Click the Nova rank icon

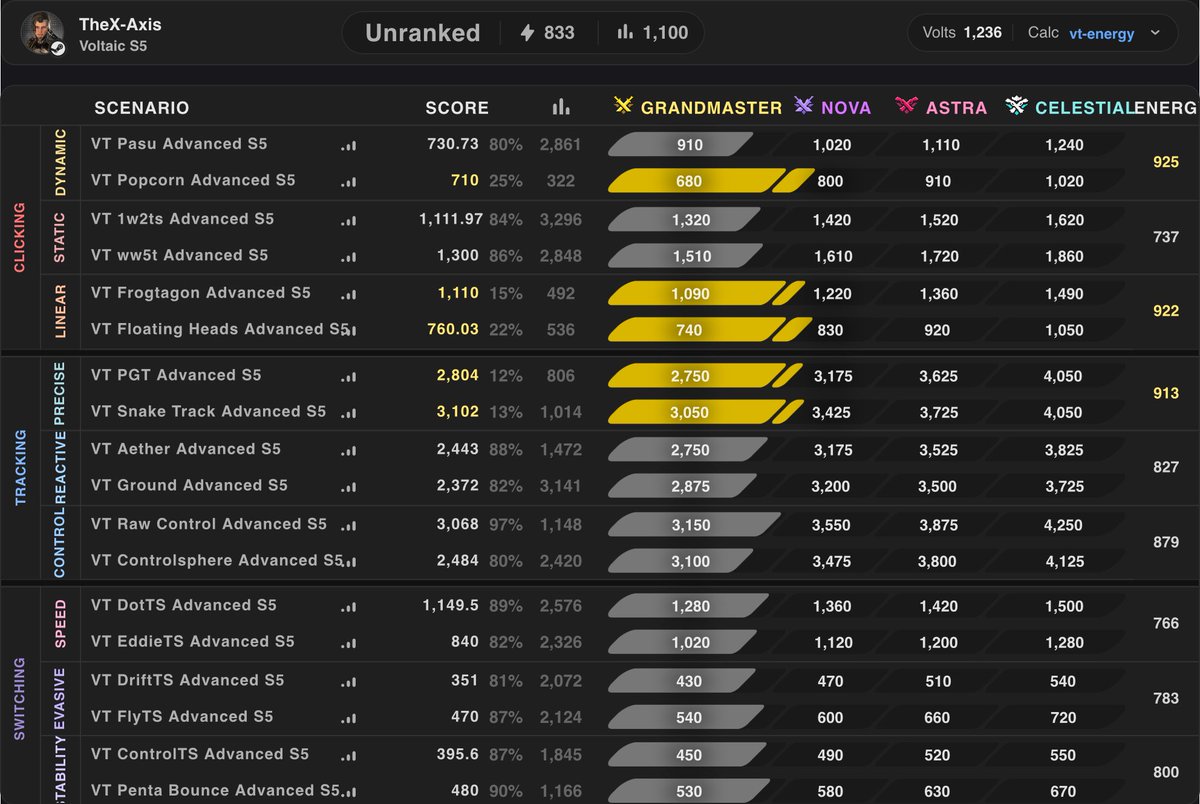(x=803, y=106)
